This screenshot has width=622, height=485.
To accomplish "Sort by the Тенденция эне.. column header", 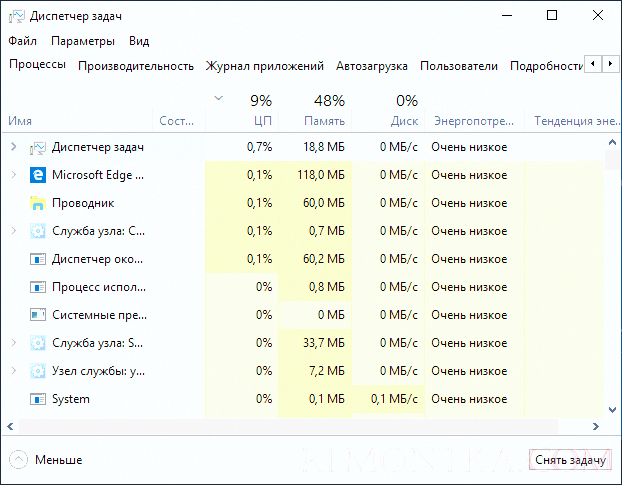I will click(576, 121).
